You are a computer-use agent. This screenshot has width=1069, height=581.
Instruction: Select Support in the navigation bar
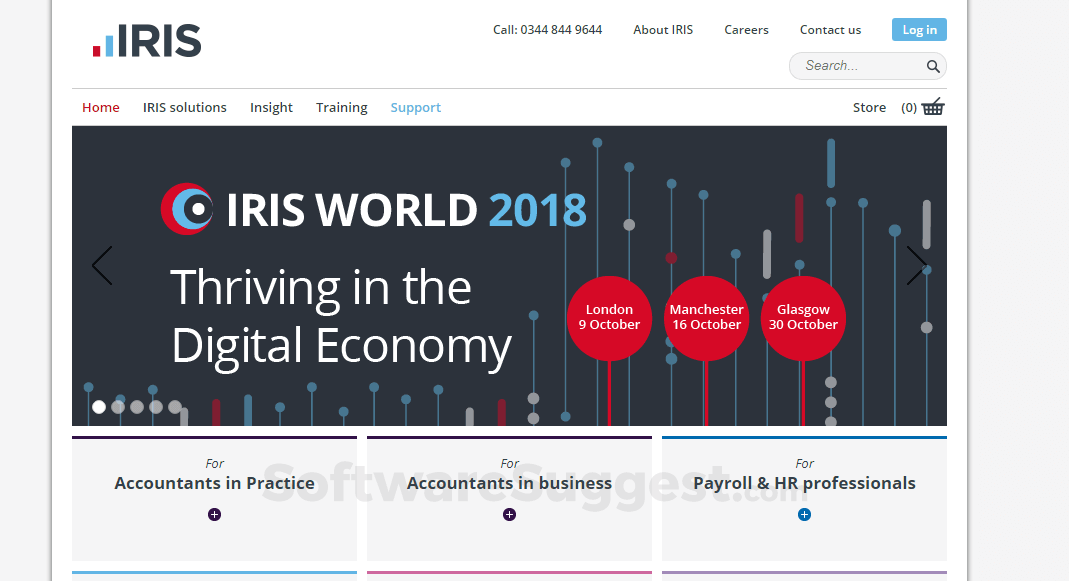(x=415, y=107)
